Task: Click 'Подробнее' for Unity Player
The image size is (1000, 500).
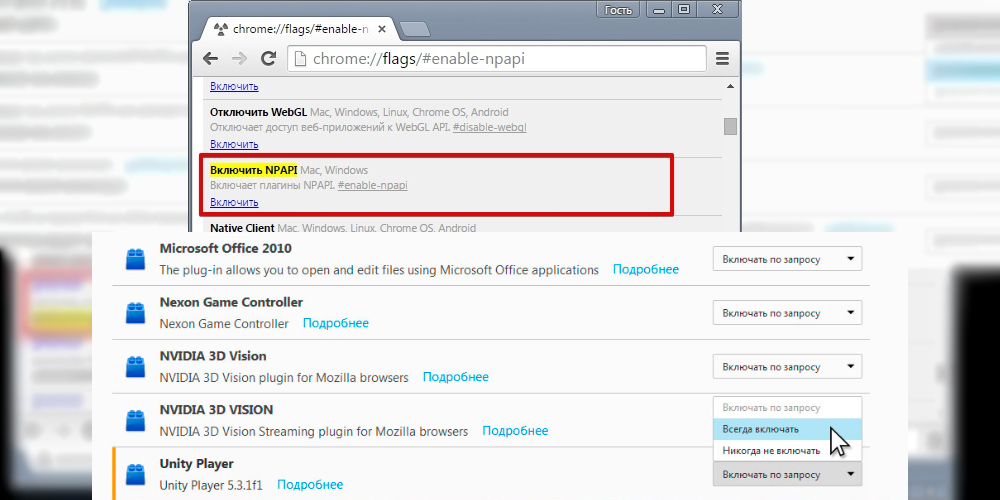Action: point(310,485)
